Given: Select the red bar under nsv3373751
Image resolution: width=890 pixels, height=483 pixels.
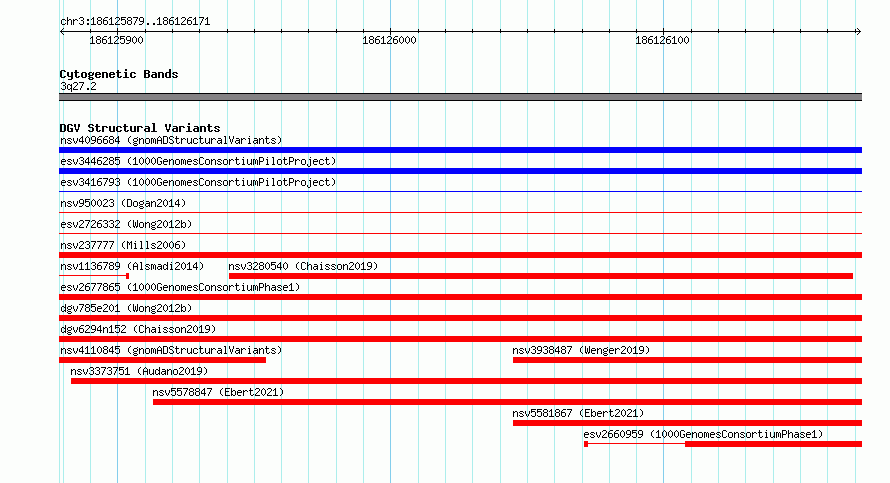Looking at the screenshot, I should 467,381.
